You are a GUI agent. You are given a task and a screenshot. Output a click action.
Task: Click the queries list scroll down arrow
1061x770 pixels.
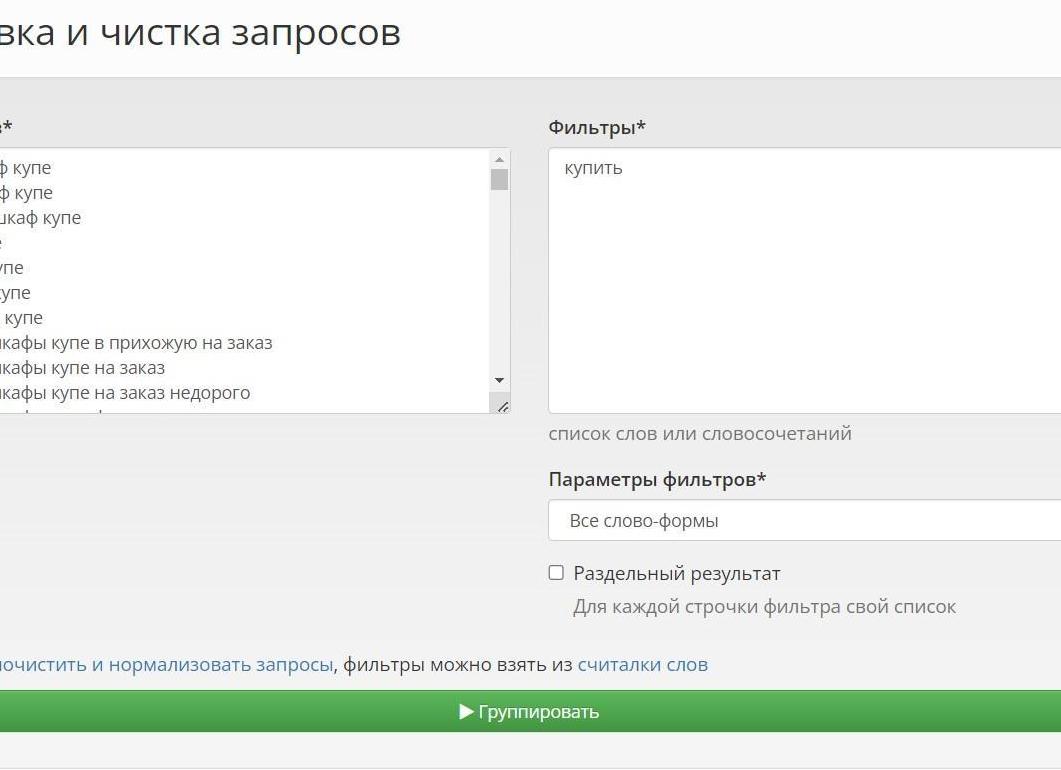pyautogui.click(x=499, y=380)
